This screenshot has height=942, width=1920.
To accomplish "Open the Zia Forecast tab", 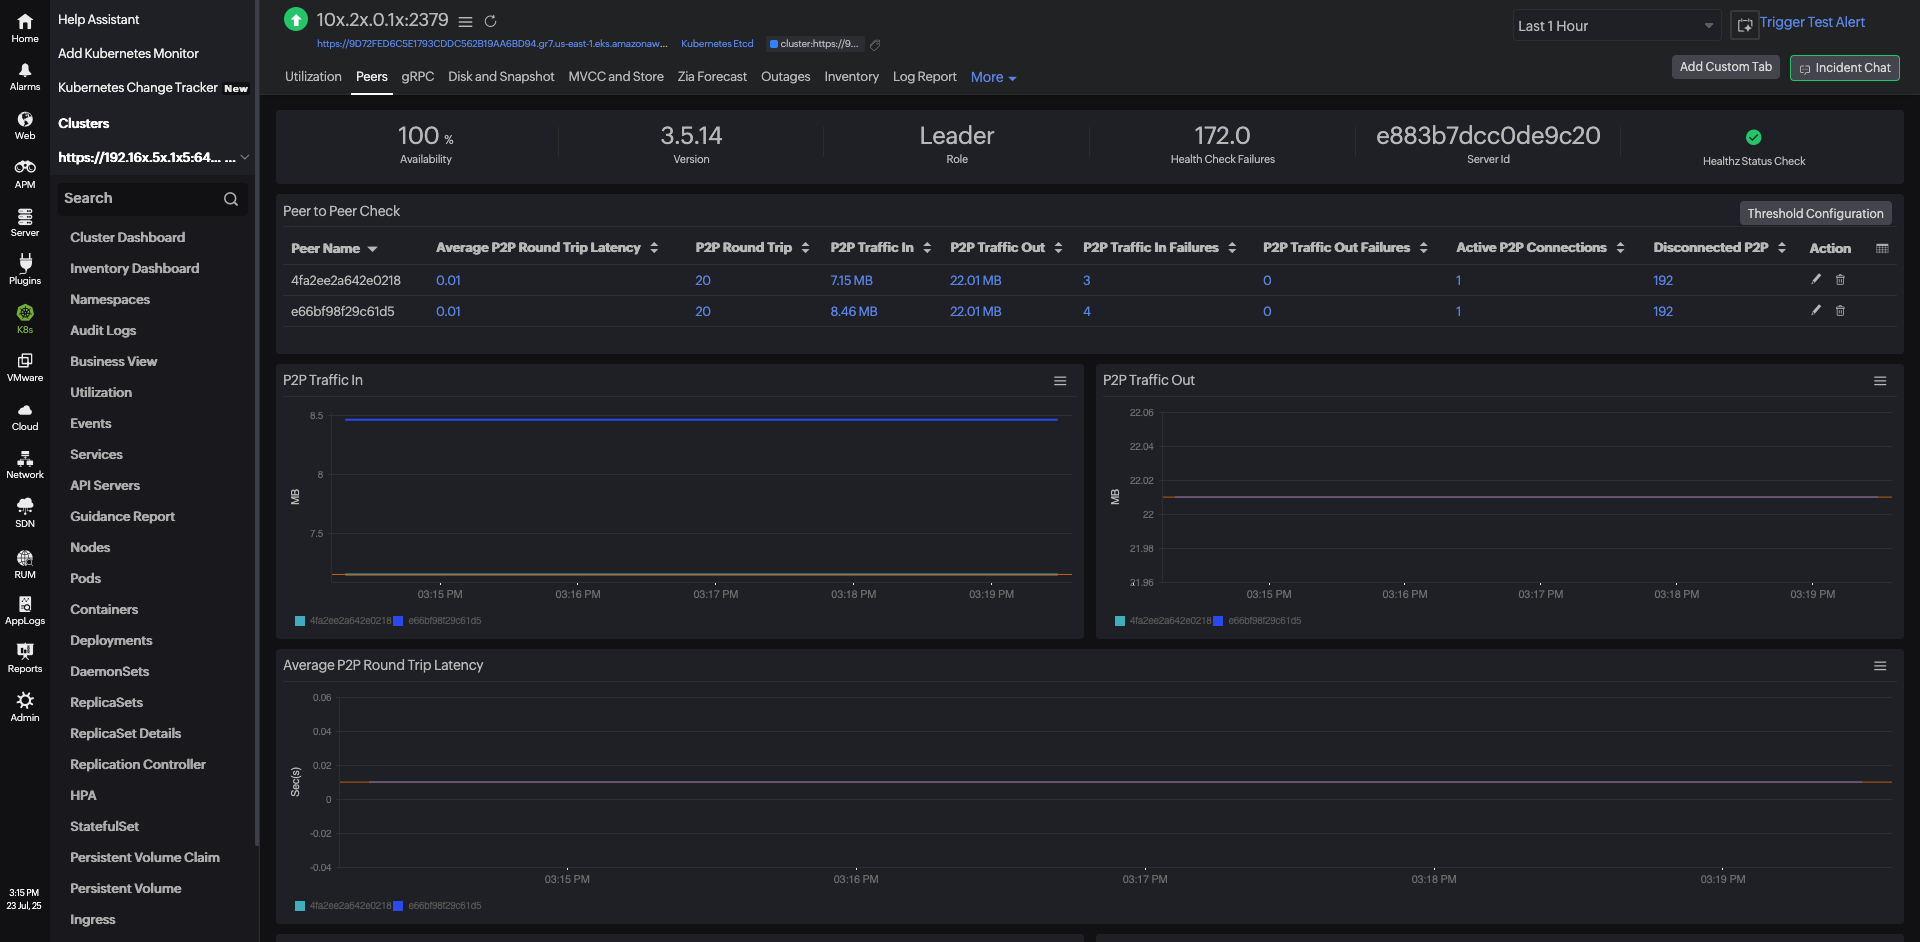I will point(711,77).
